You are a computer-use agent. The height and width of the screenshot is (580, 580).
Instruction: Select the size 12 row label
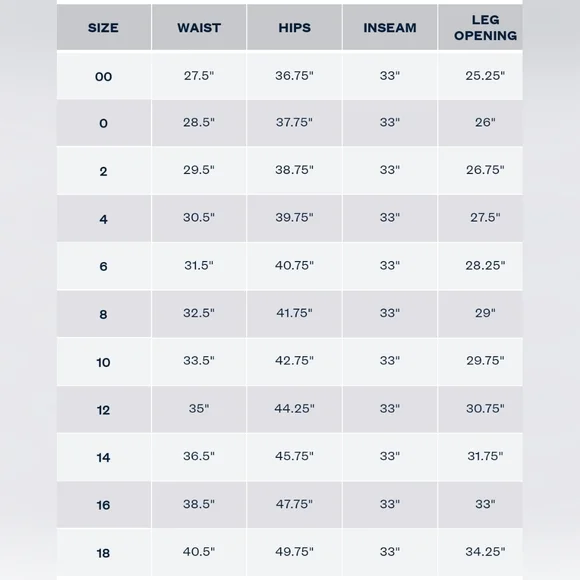pos(103,410)
